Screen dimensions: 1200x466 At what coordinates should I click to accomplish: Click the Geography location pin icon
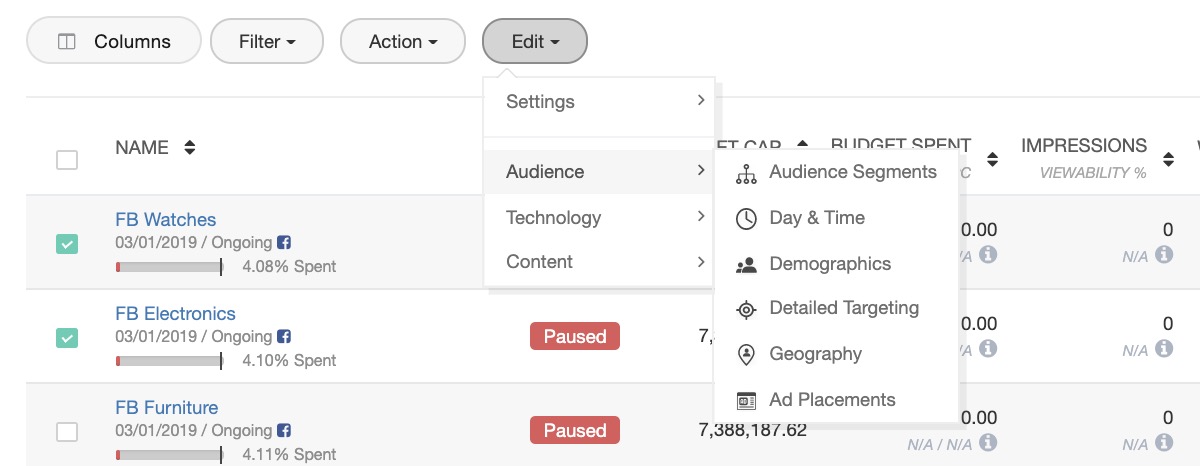click(746, 354)
